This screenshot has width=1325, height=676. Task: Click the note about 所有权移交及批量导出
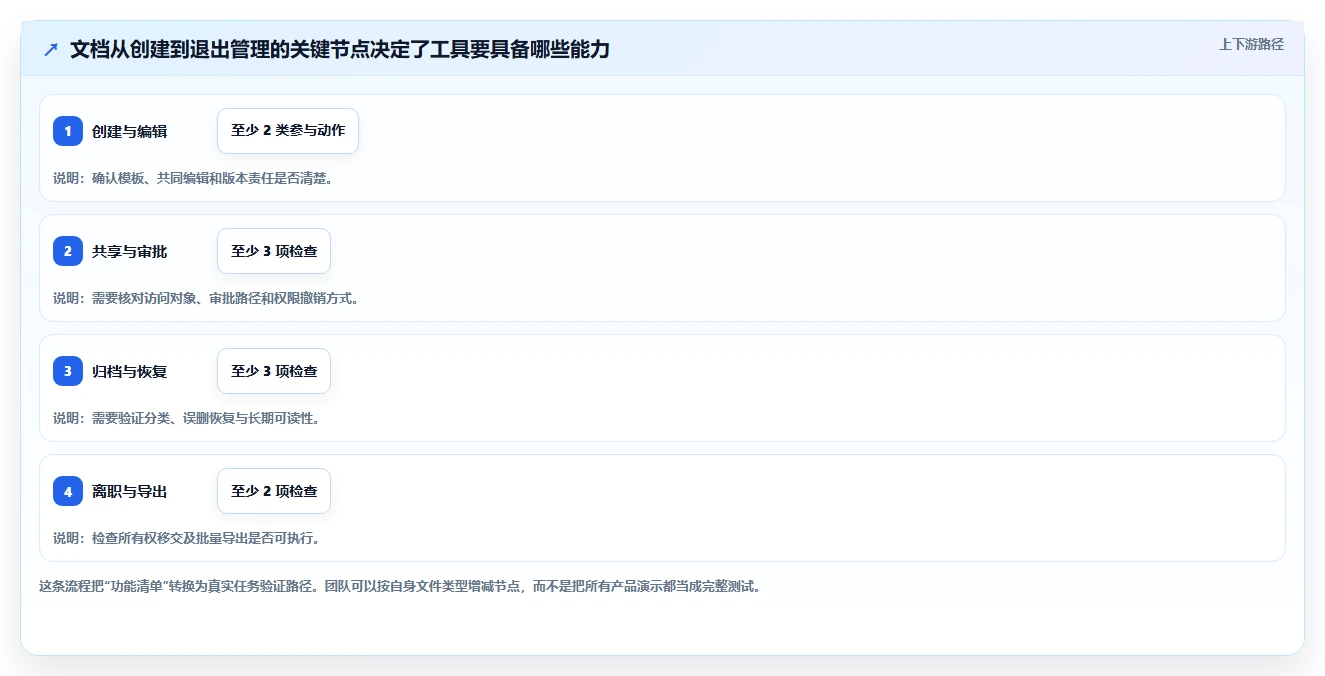(187, 538)
